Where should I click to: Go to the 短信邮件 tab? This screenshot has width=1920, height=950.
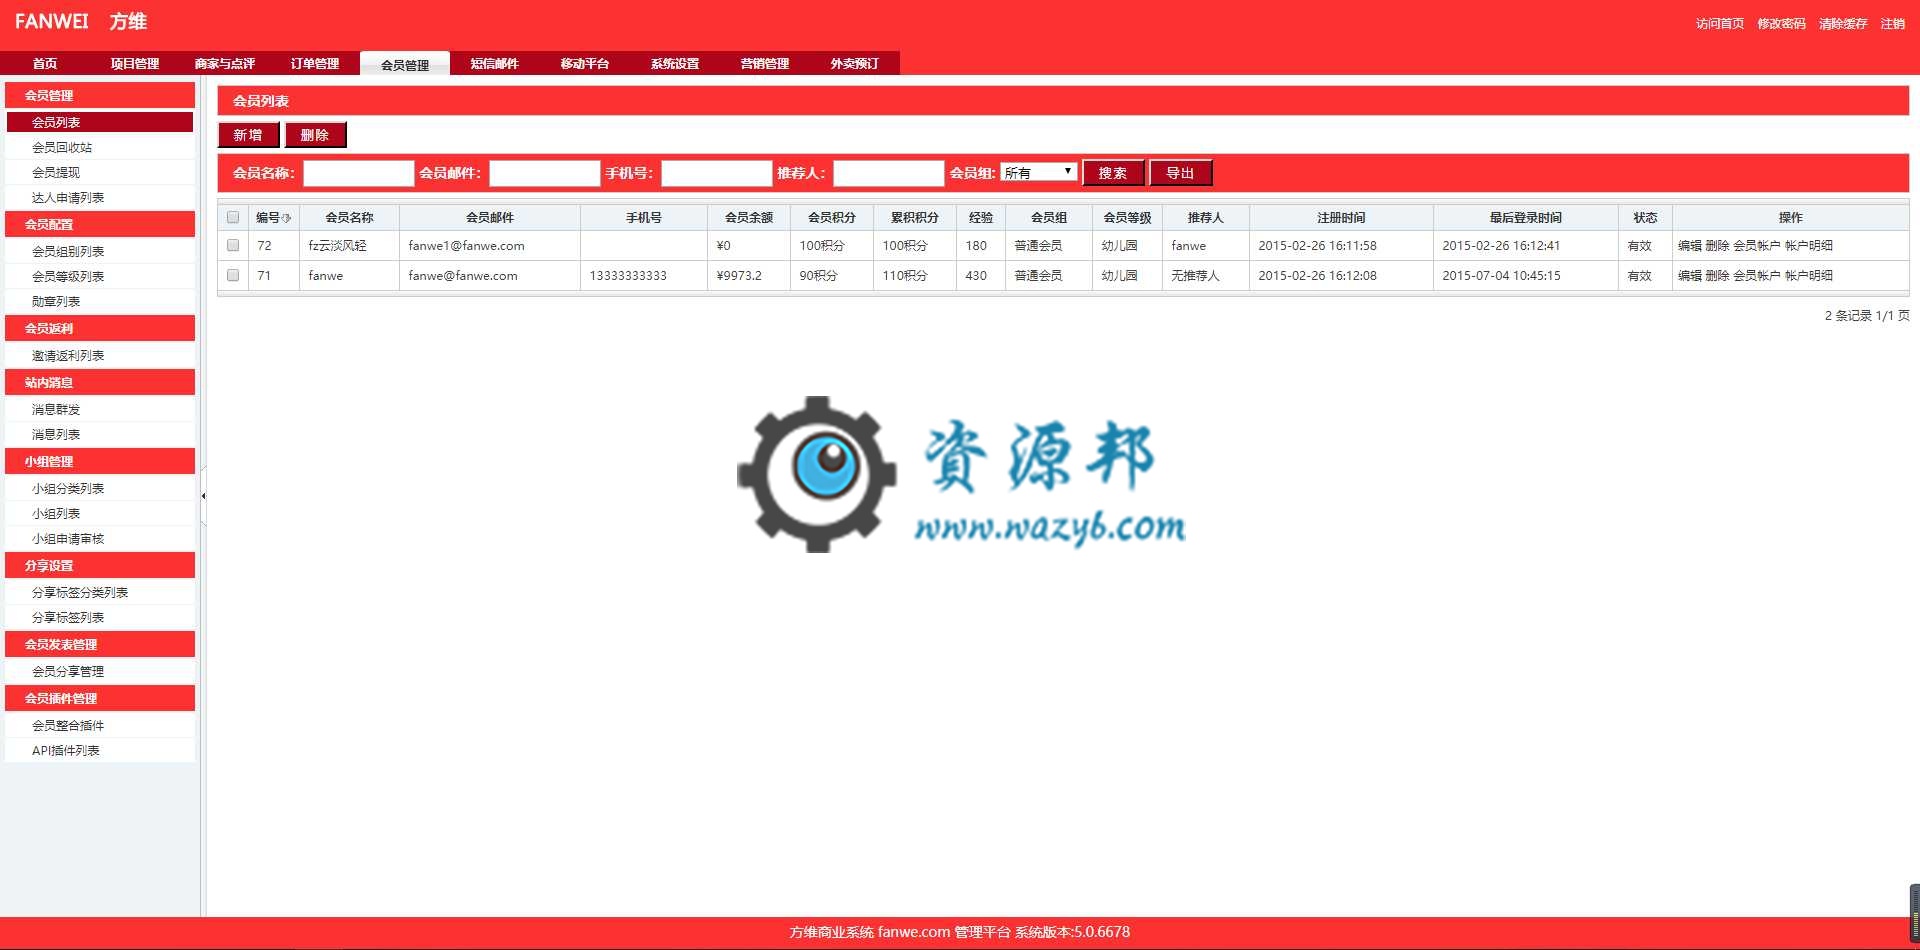pyautogui.click(x=495, y=63)
